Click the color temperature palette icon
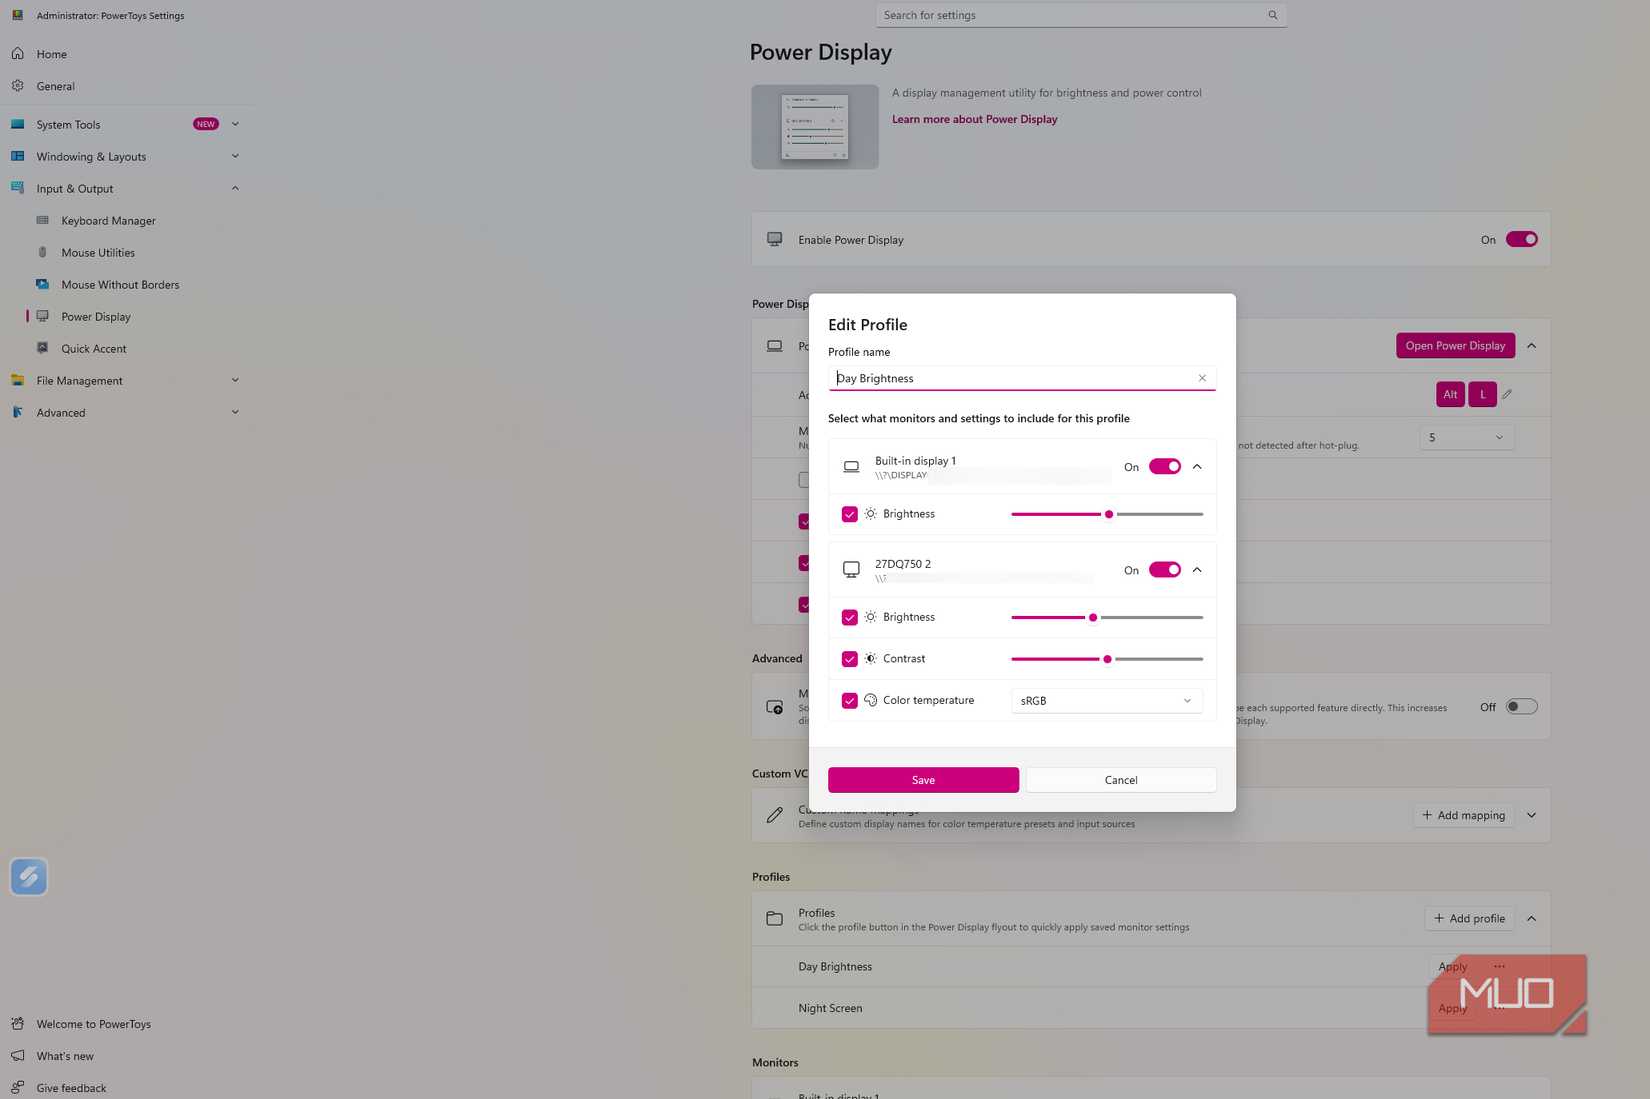The width and height of the screenshot is (1650, 1099). [x=870, y=700]
